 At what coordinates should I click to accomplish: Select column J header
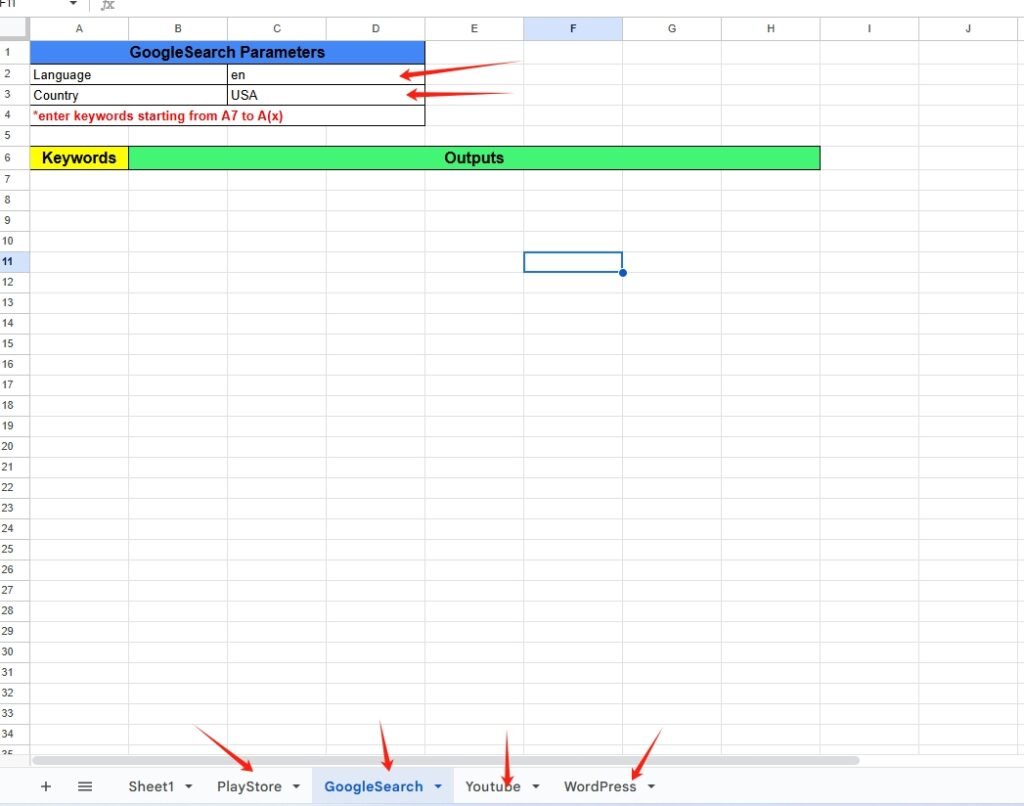968,29
